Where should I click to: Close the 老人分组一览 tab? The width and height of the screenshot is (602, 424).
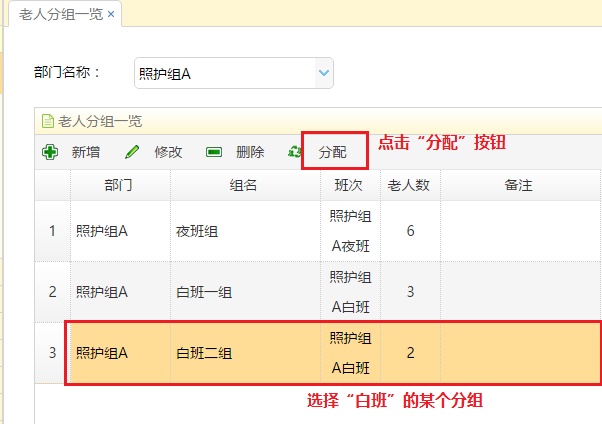point(111,14)
